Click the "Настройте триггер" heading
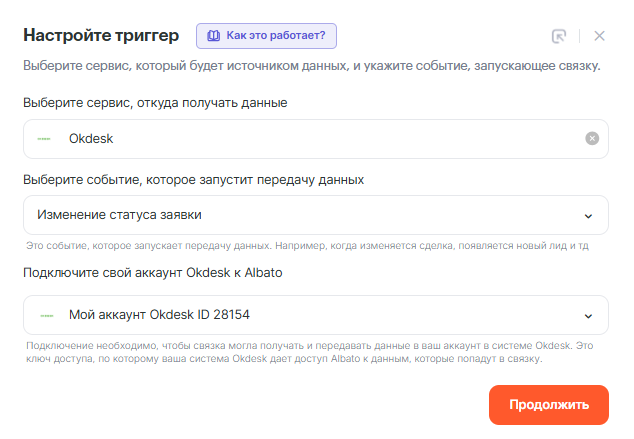Viewport: 634px width, 439px height. tap(101, 36)
